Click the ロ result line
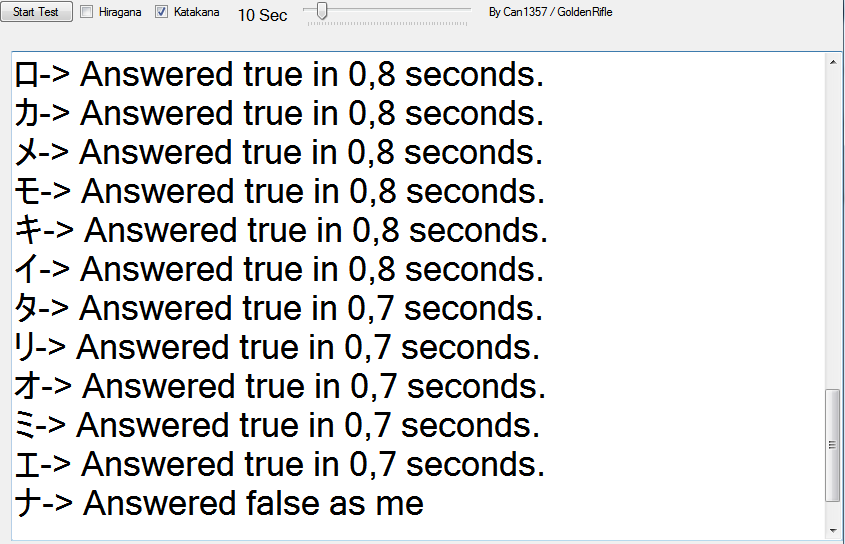Viewport: 845px width, 544px height. (279, 74)
